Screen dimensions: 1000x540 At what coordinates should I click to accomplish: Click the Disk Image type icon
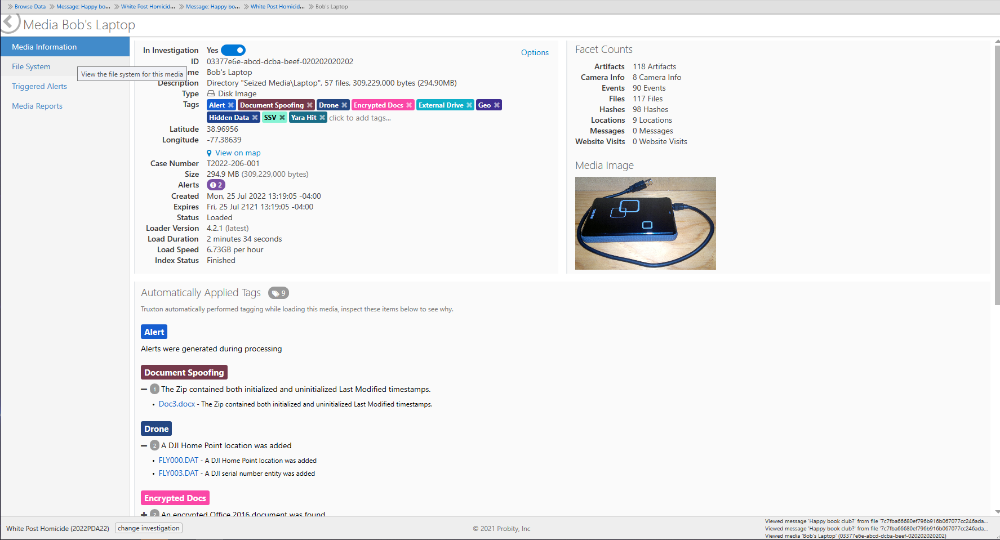click(x=210, y=93)
